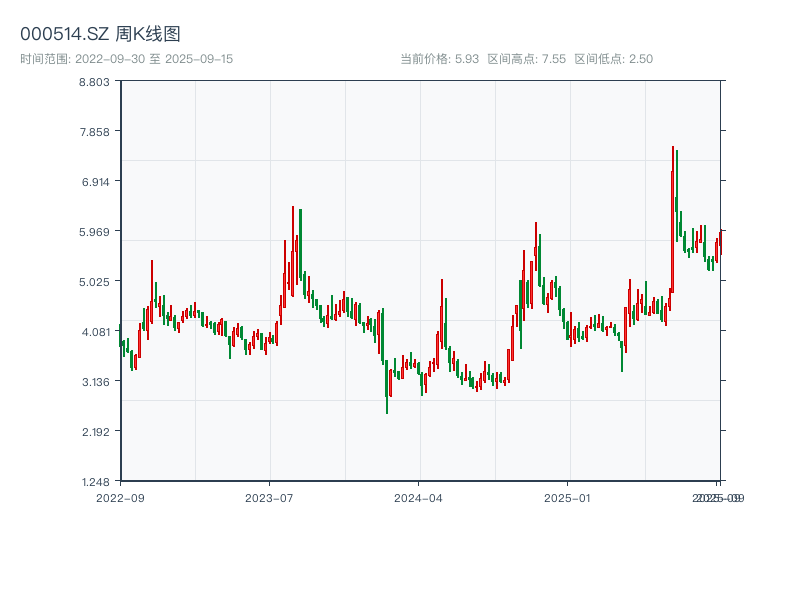Click the y-axis value 2.192
800x600 pixels.
pyautogui.click(x=95, y=432)
